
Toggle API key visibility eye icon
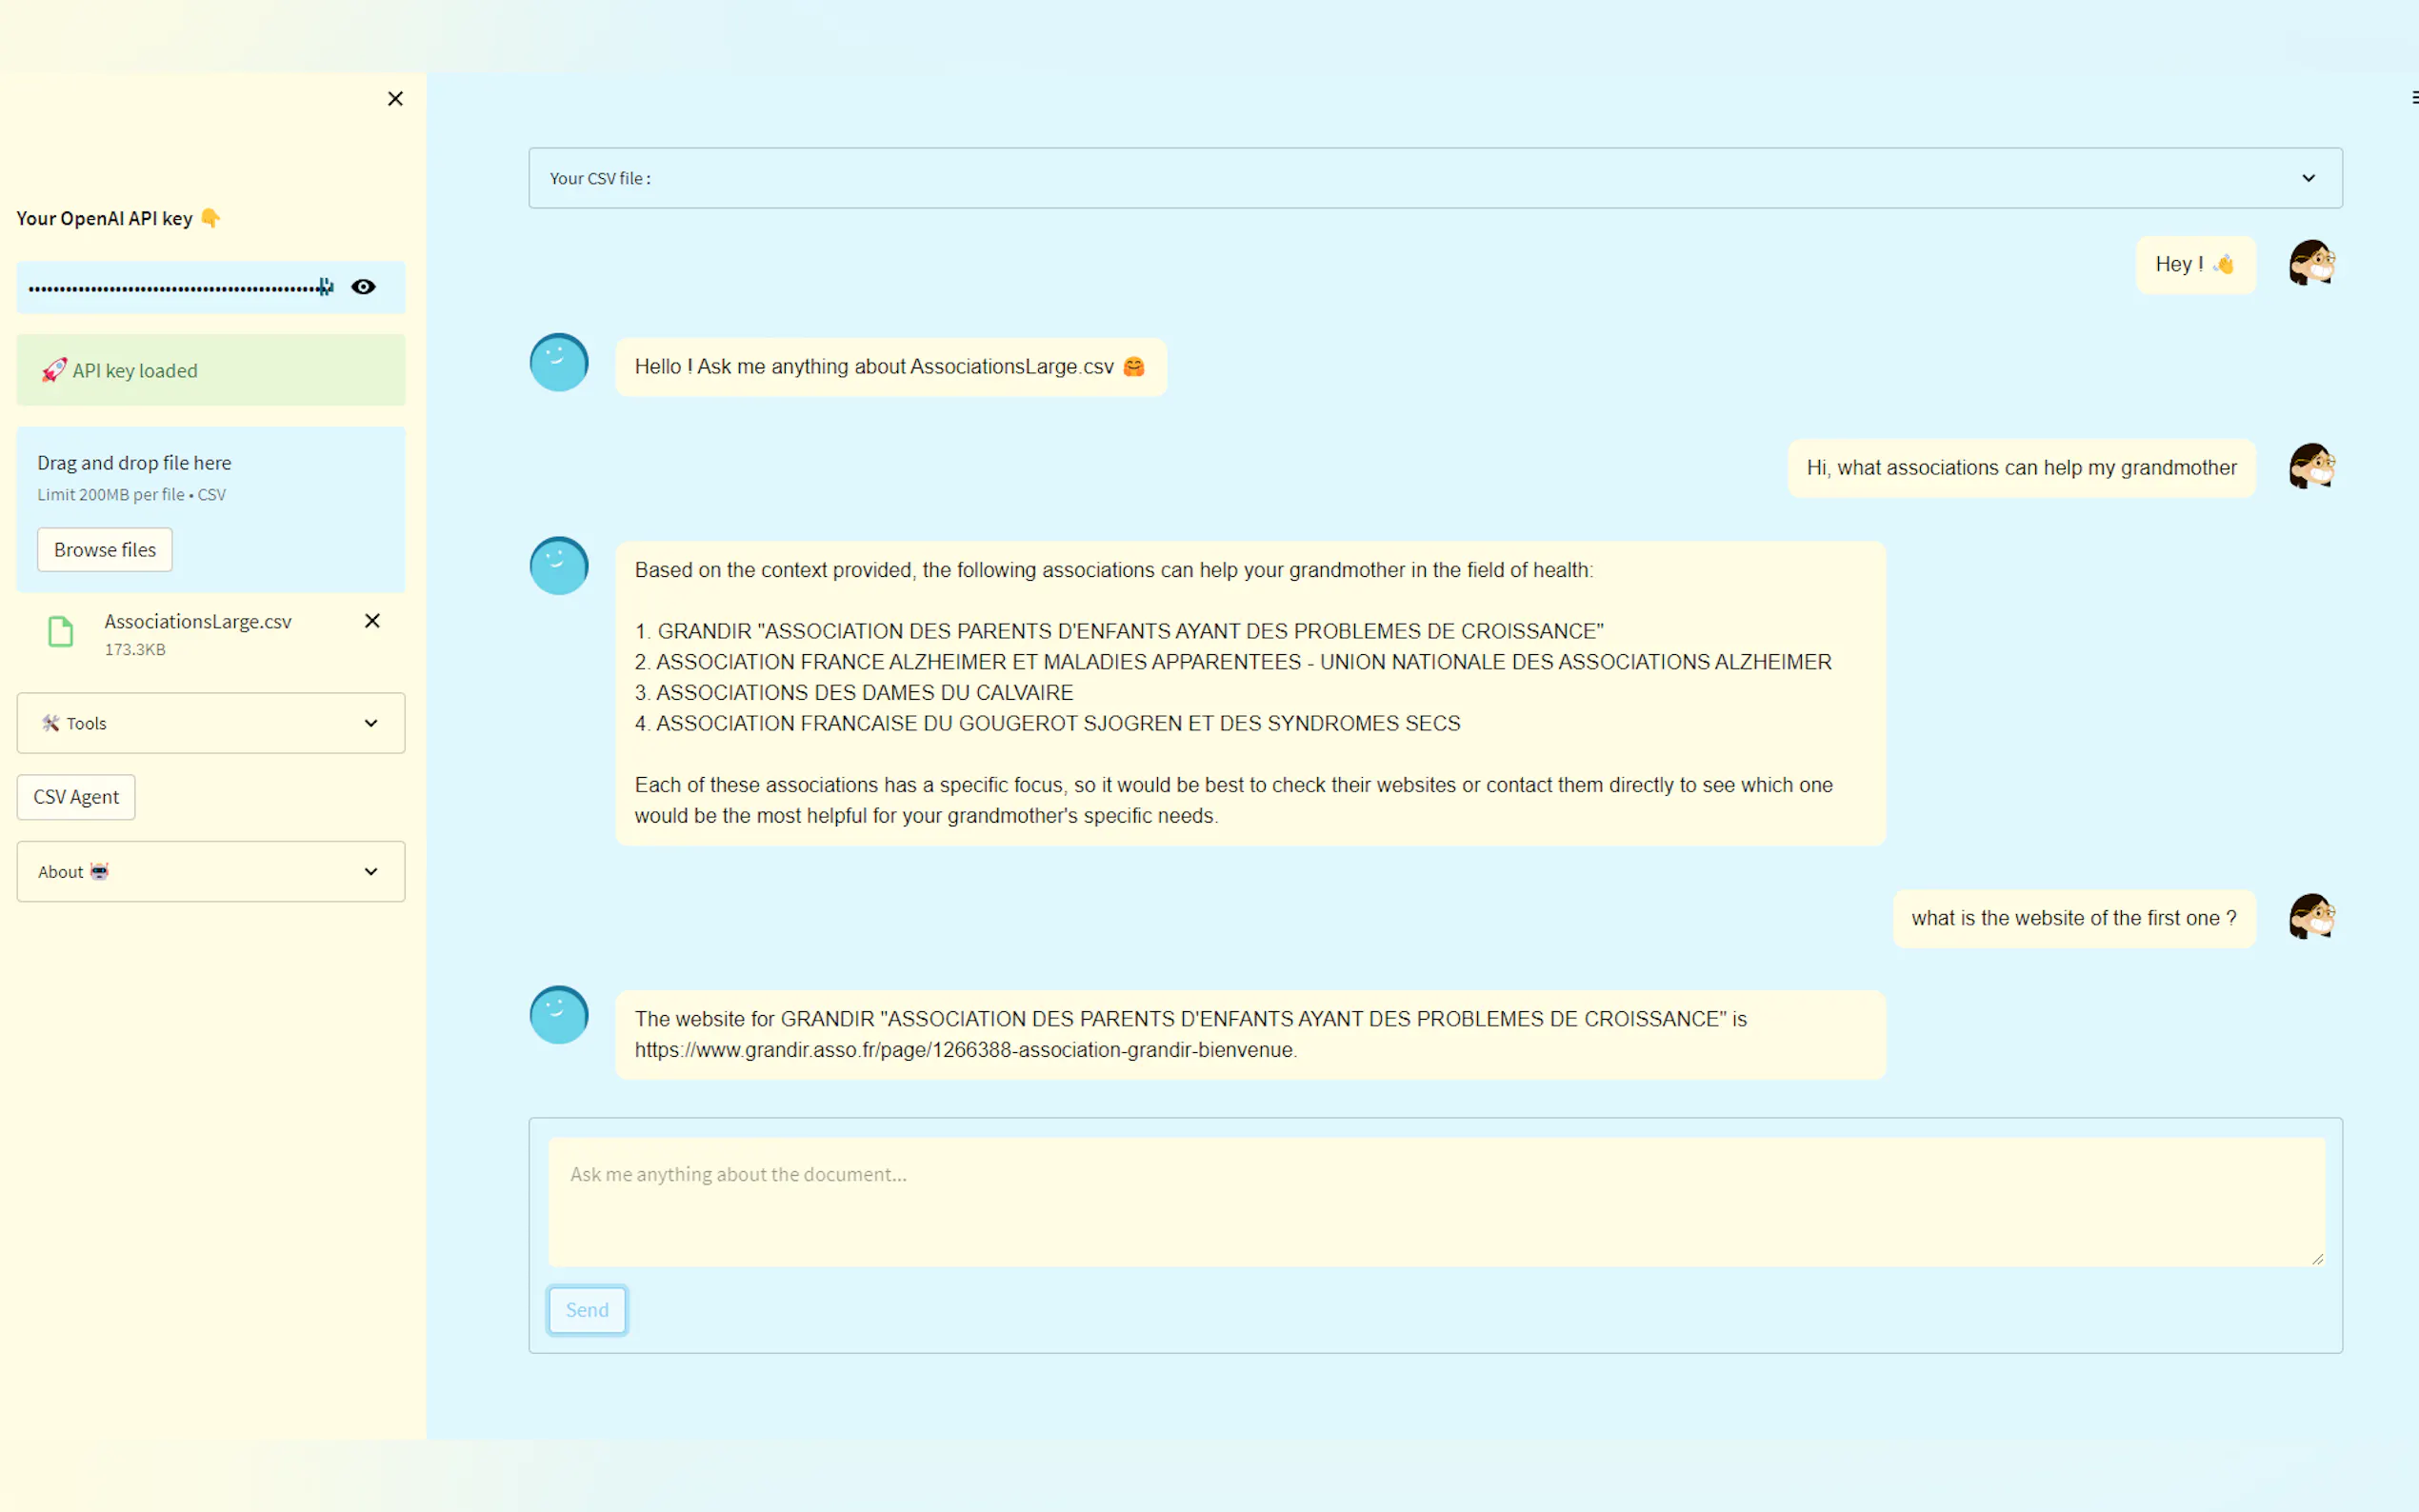pyautogui.click(x=363, y=287)
